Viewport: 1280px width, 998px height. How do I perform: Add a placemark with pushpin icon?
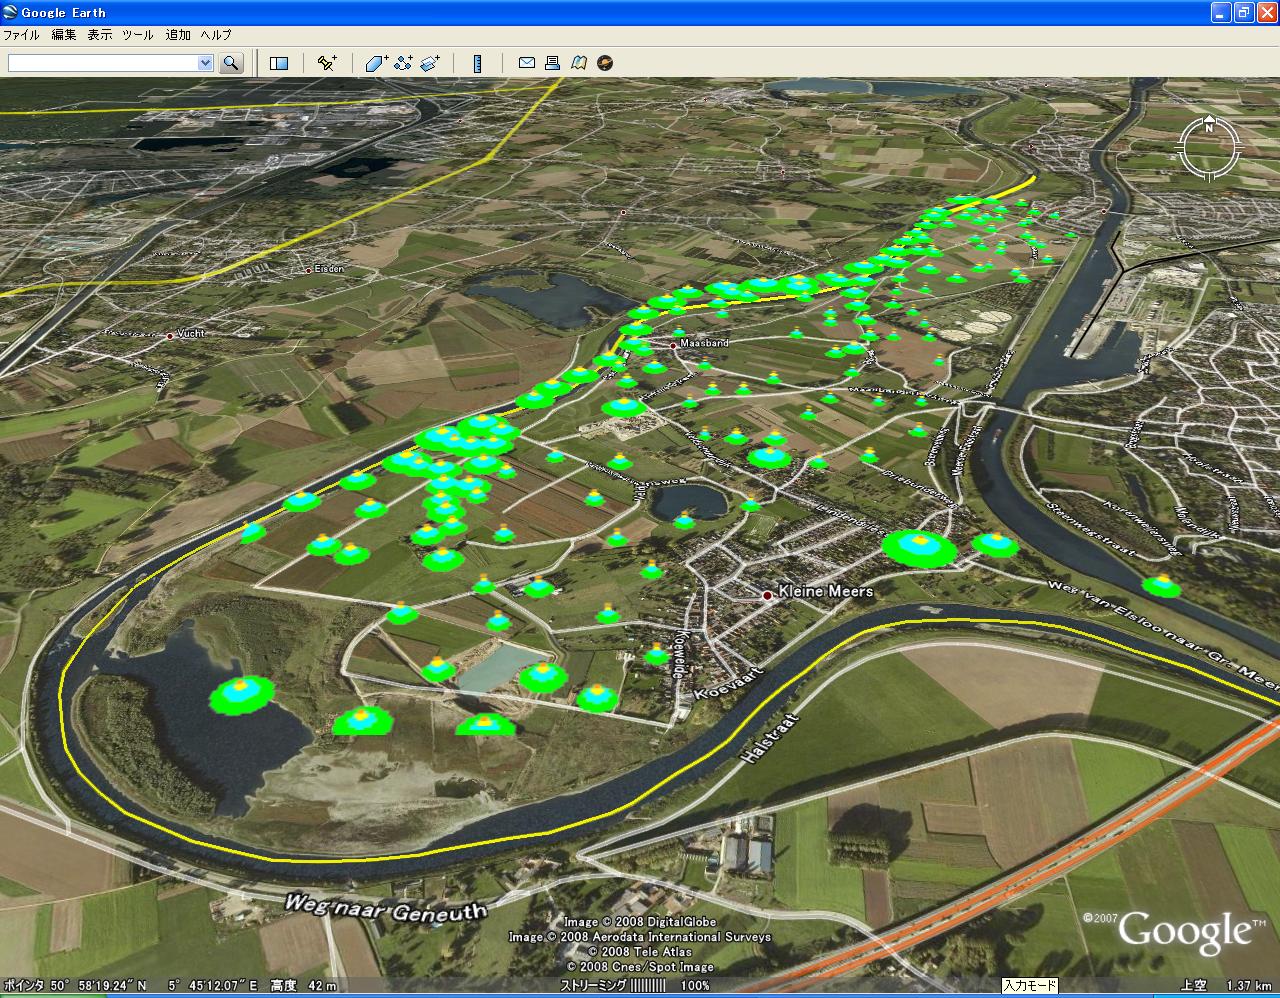pyautogui.click(x=327, y=63)
